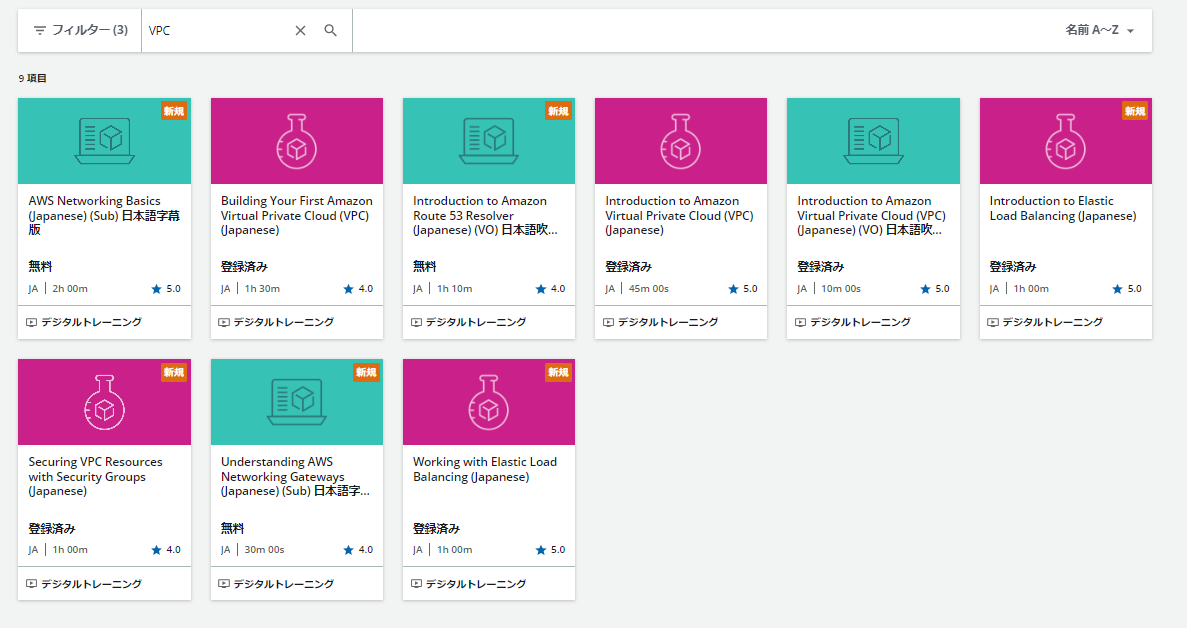The width and height of the screenshot is (1187, 628).
Task: Open Introduction to Elastic Load Balancing title
Action: [x=1063, y=208]
